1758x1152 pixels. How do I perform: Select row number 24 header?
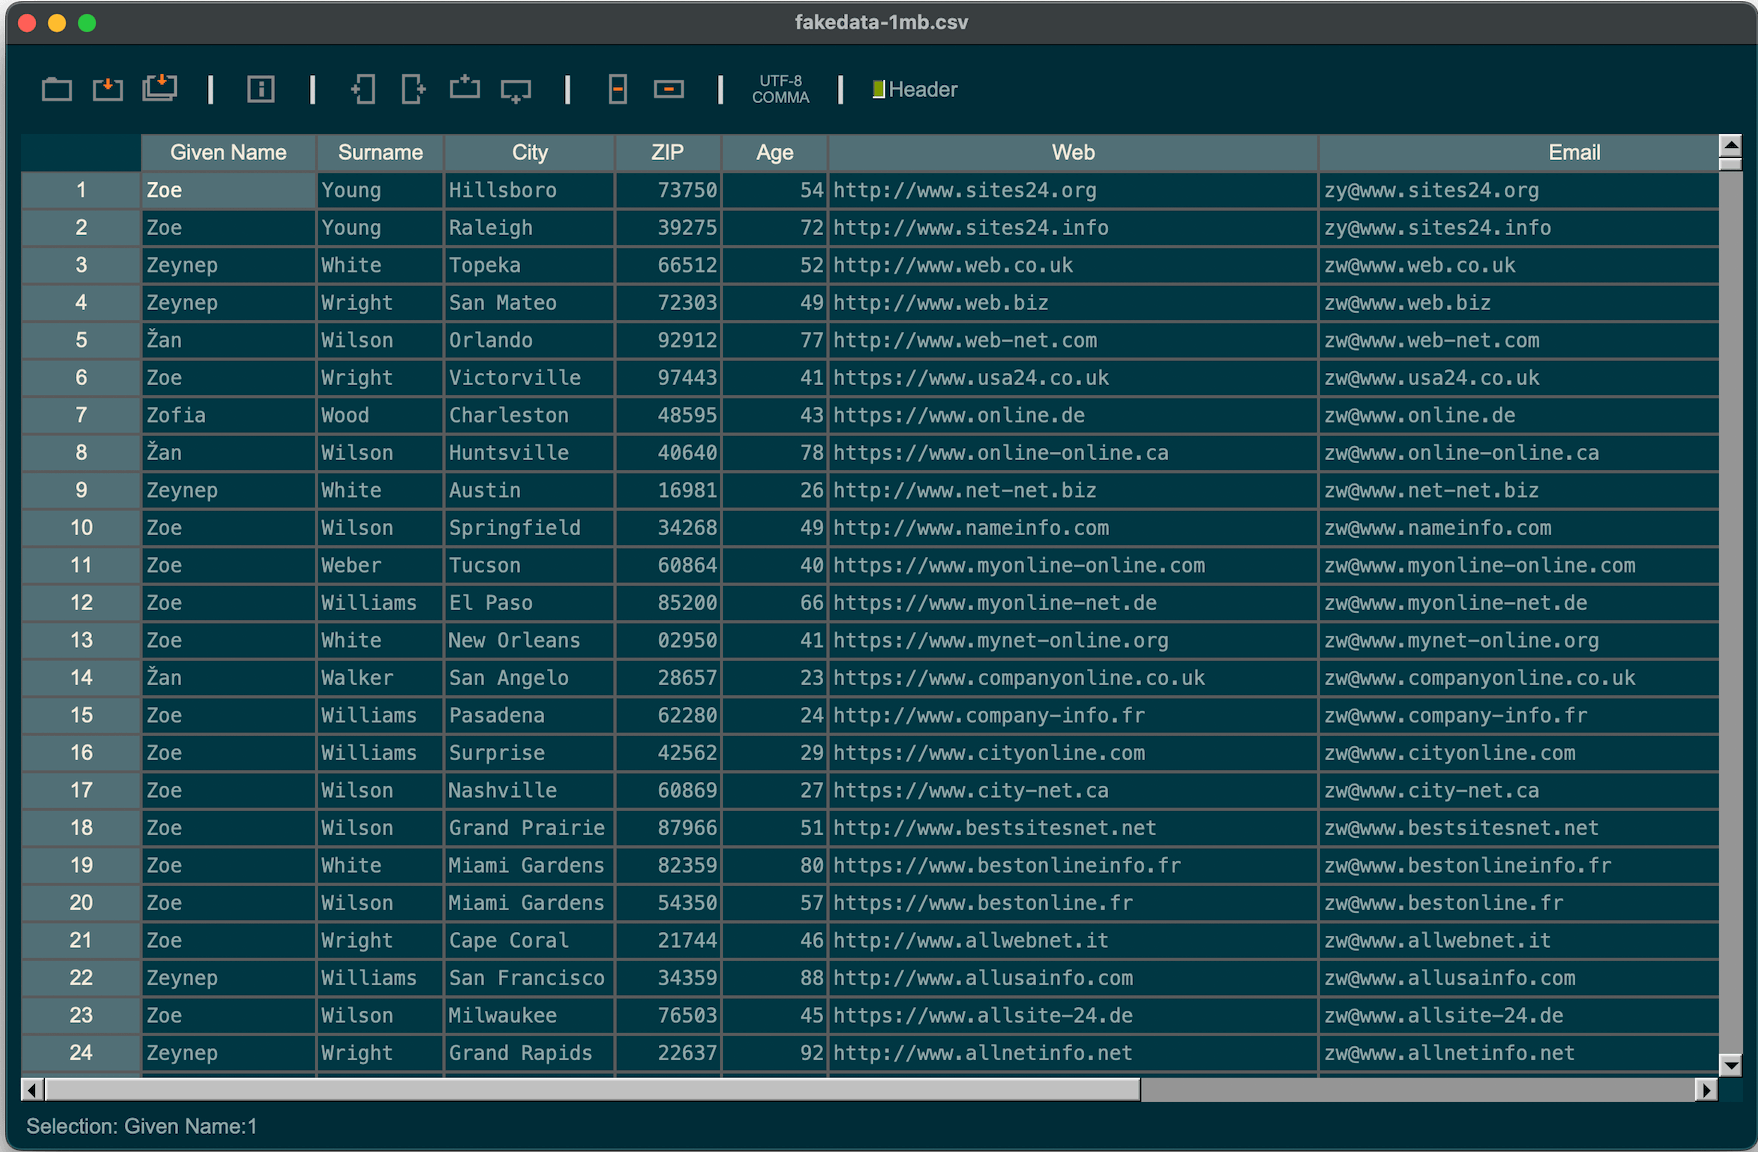pyautogui.click(x=81, y=1053)
